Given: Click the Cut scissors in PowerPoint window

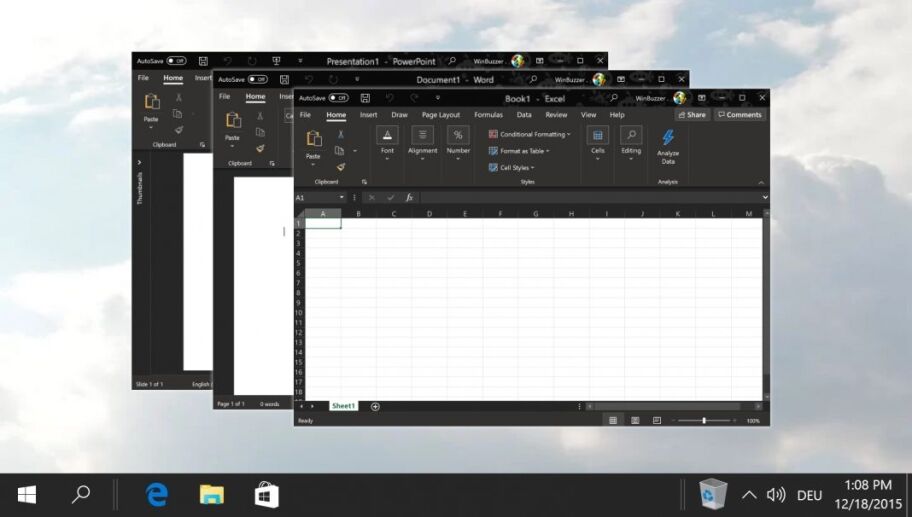Looking at the screenshot, I should [179, 98].
